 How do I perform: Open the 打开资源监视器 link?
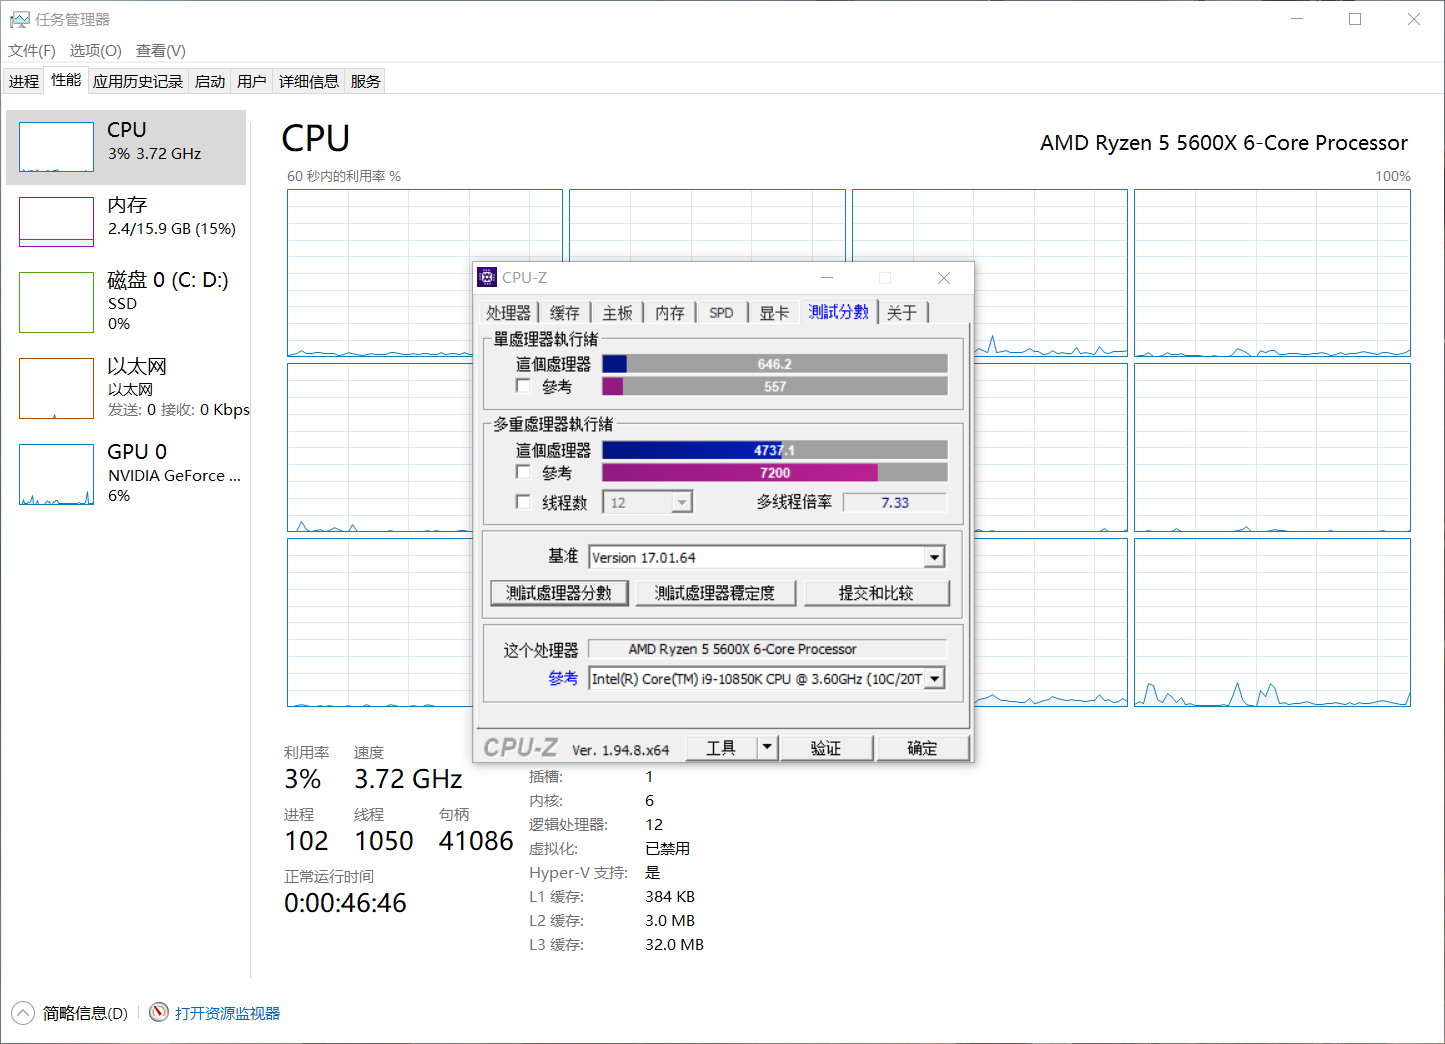point(227,1013)
